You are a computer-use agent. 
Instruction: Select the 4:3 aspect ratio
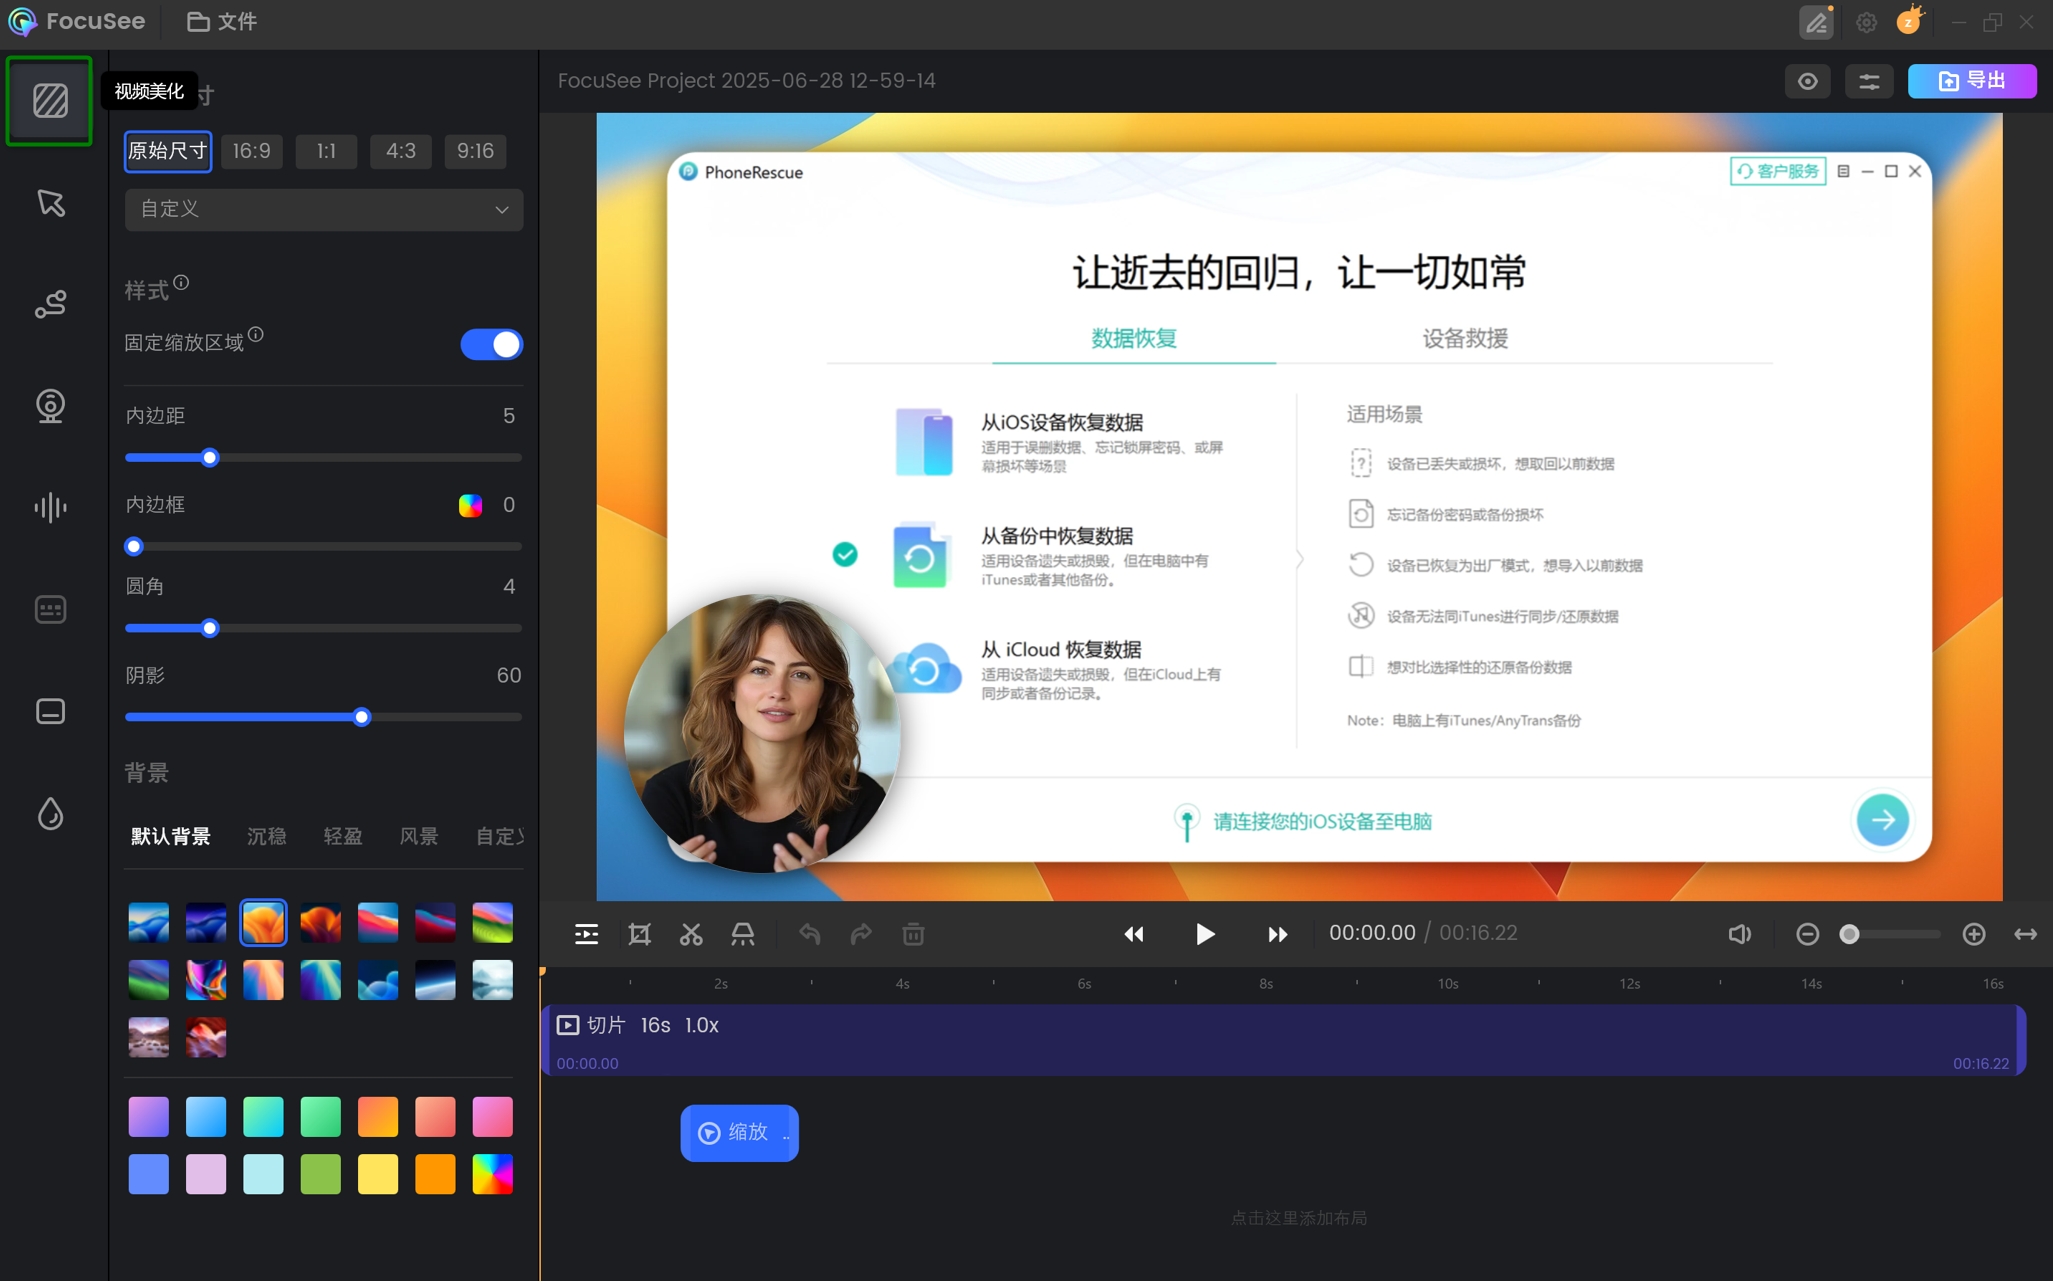pos(401,151)
